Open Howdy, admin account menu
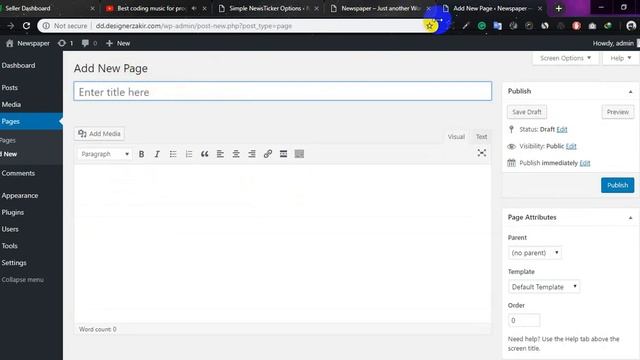The image size is (640, 360). click(x=616, y=43)
